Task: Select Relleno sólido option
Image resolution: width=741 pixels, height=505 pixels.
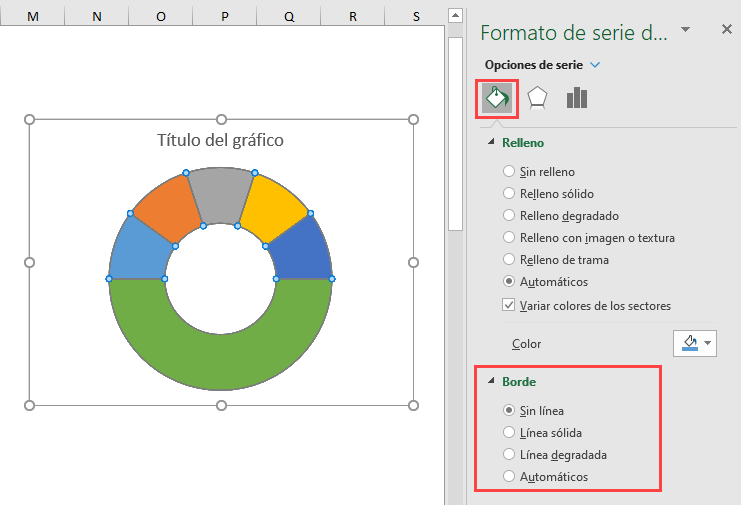Action: 548,193
